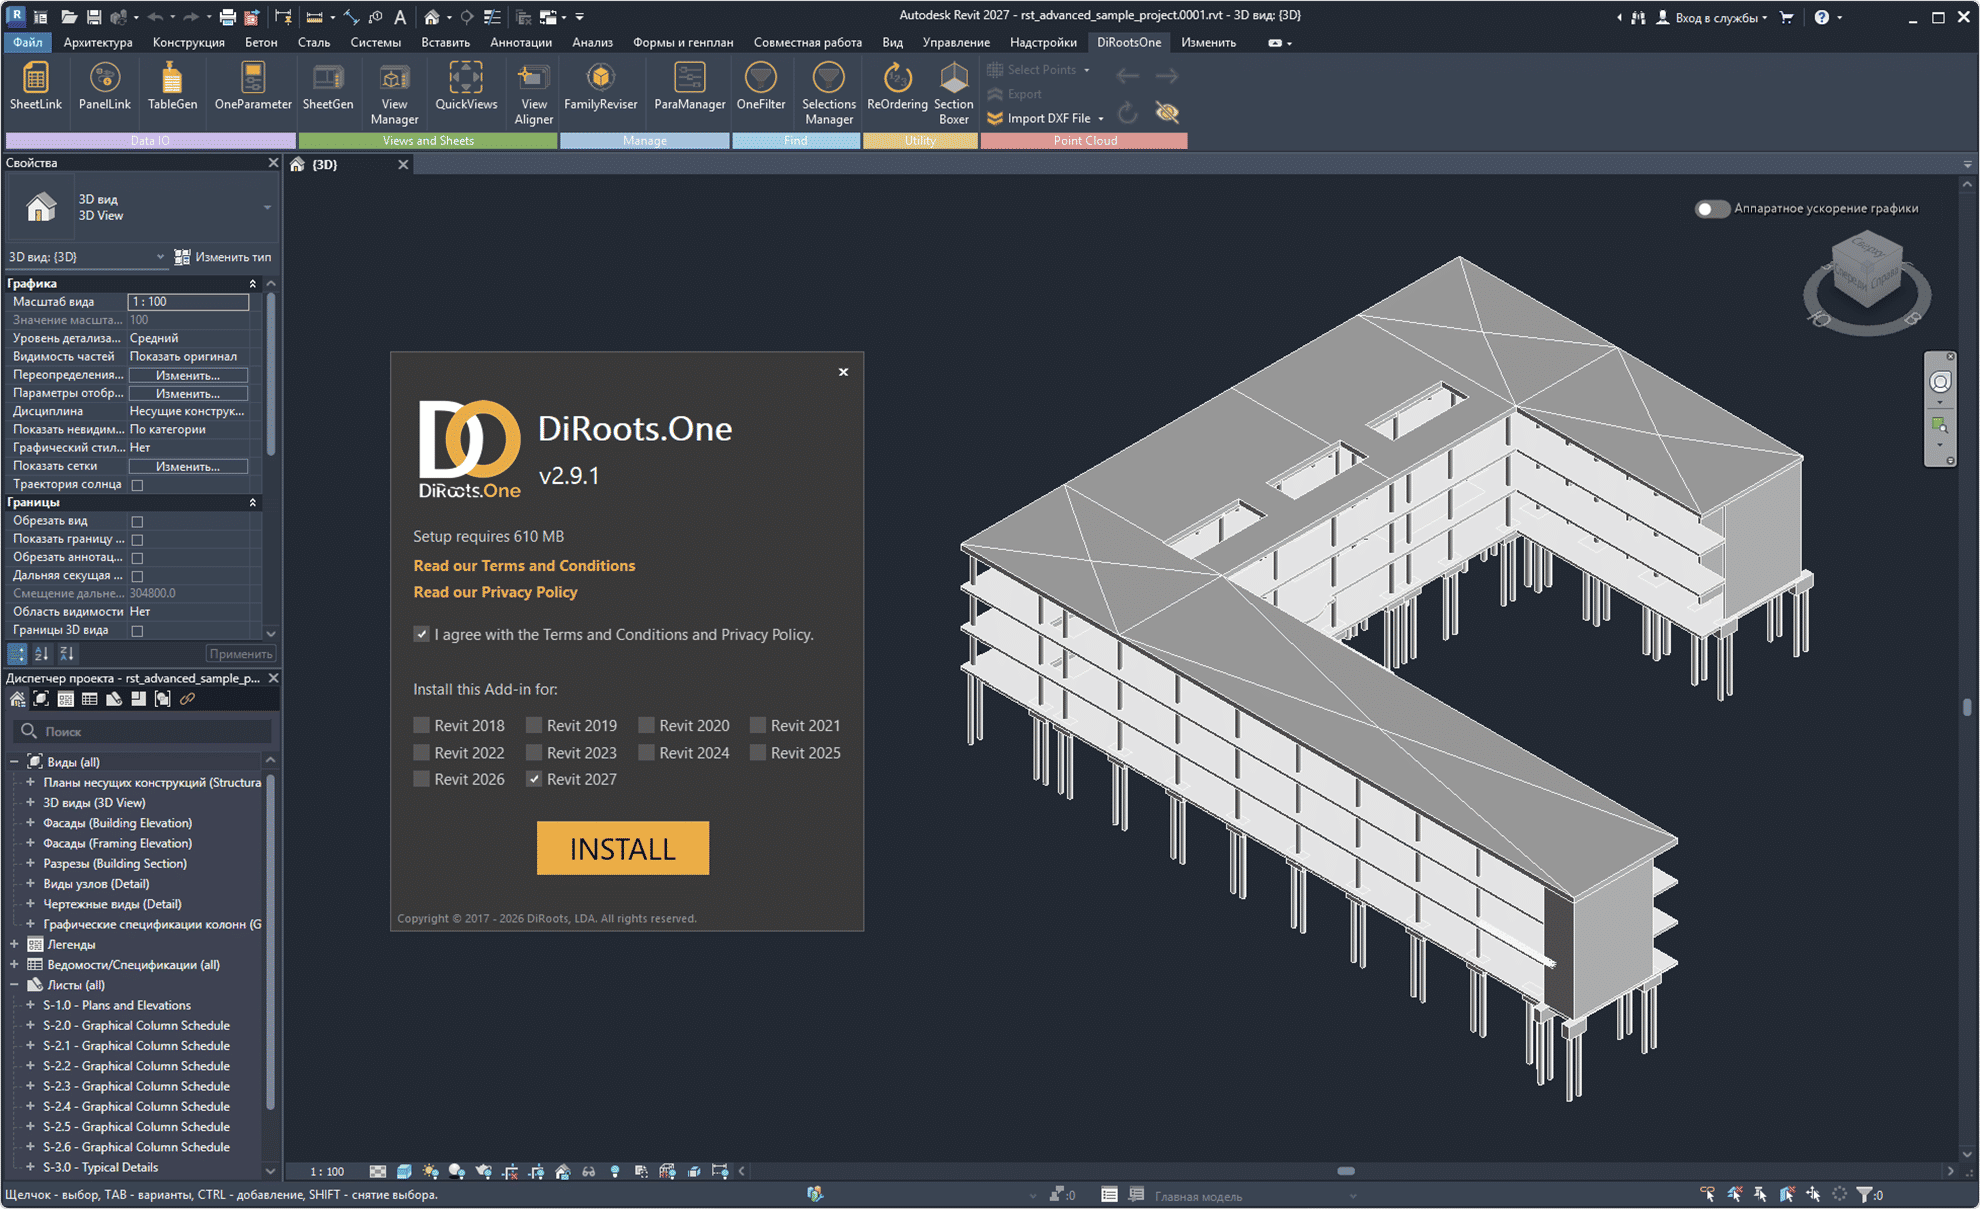Close the DiRoots.One installer dialog

pyautogui.click(x=843, y=372)
